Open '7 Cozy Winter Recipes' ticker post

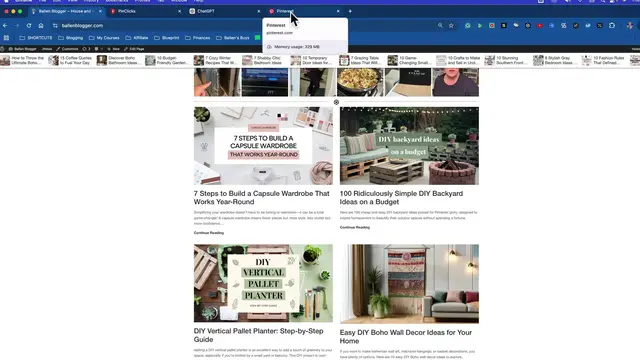(215, 60)
